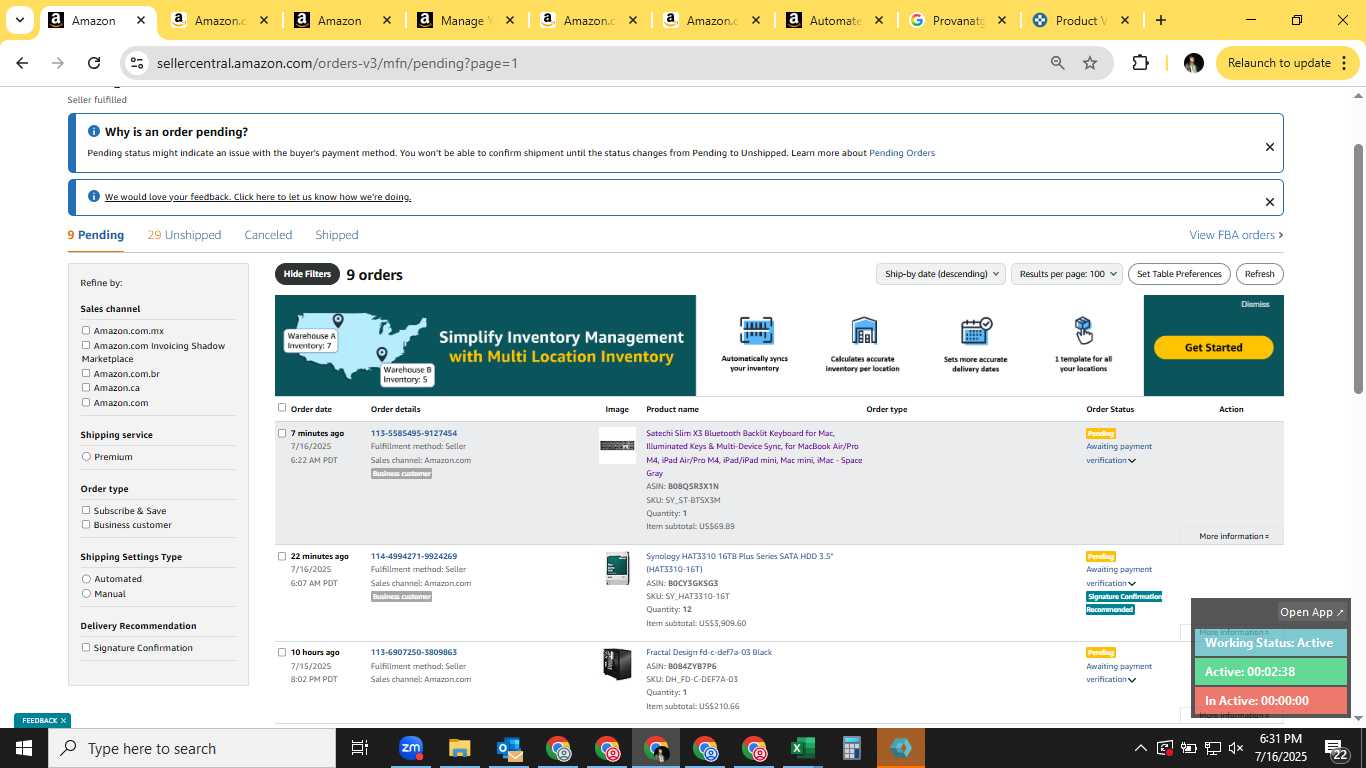Close the FEEDBACK tab with its X
The width and height of the screenshot is (1366, 768).
click(63, 720)
